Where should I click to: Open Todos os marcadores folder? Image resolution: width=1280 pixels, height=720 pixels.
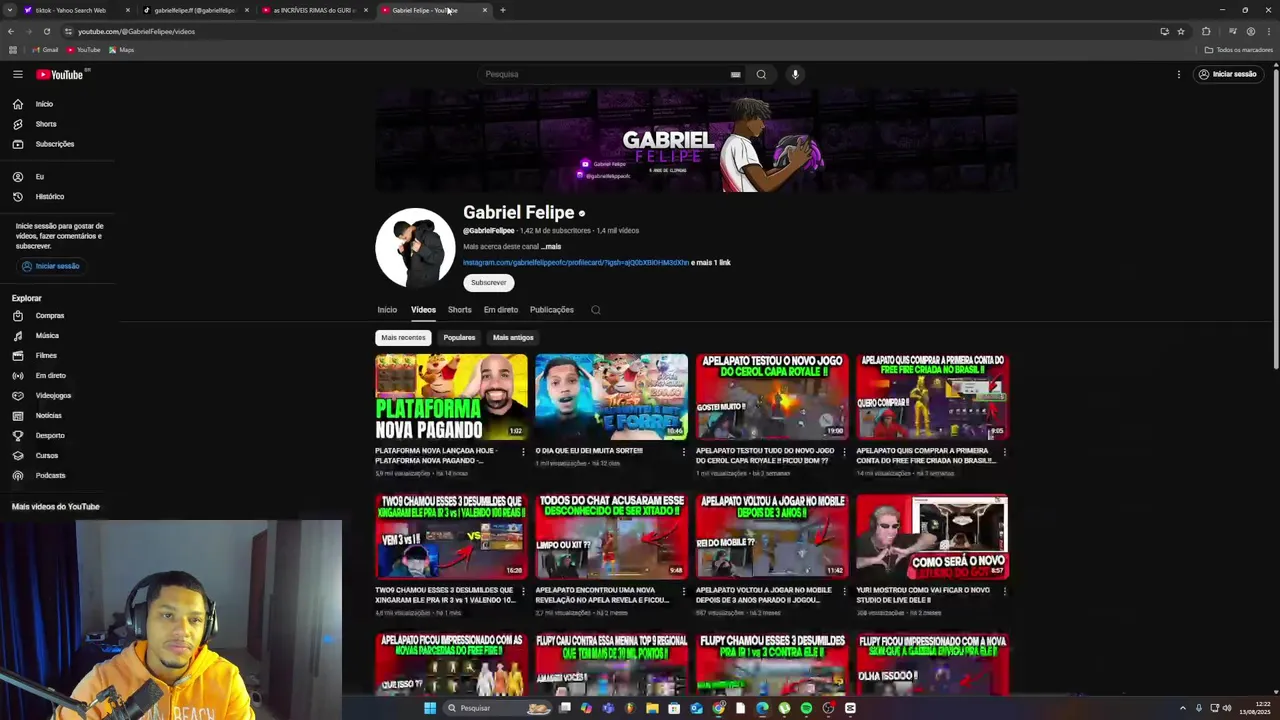tap(1239, 50)
